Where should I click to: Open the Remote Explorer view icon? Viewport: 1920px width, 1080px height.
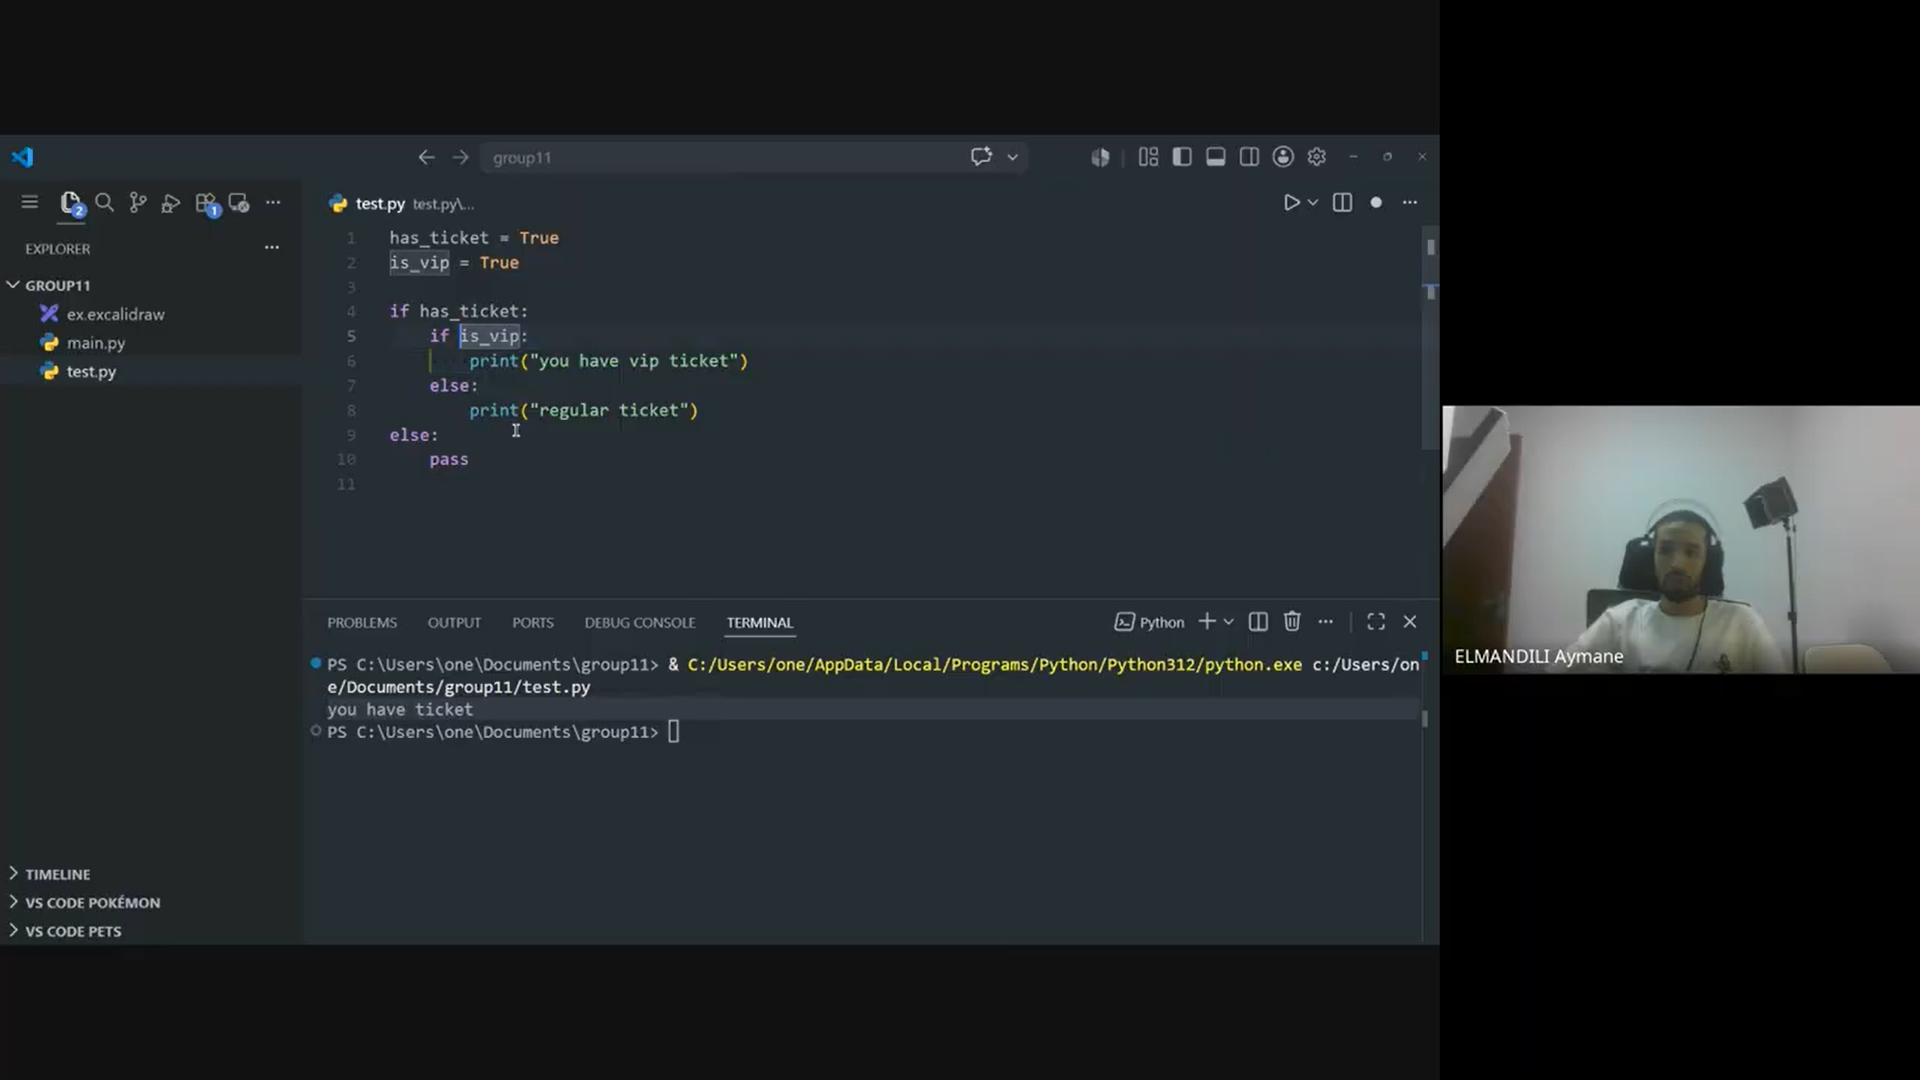(239, 203)
